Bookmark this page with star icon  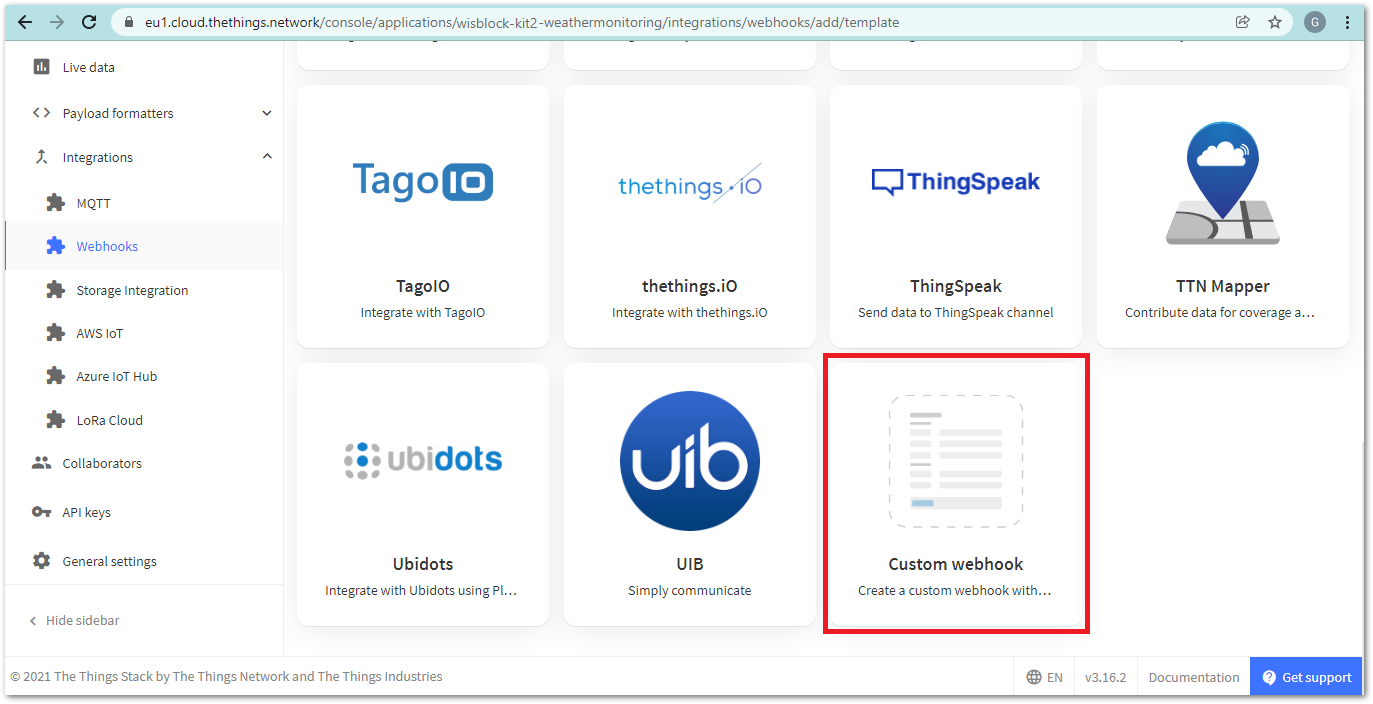(1274, 21)
